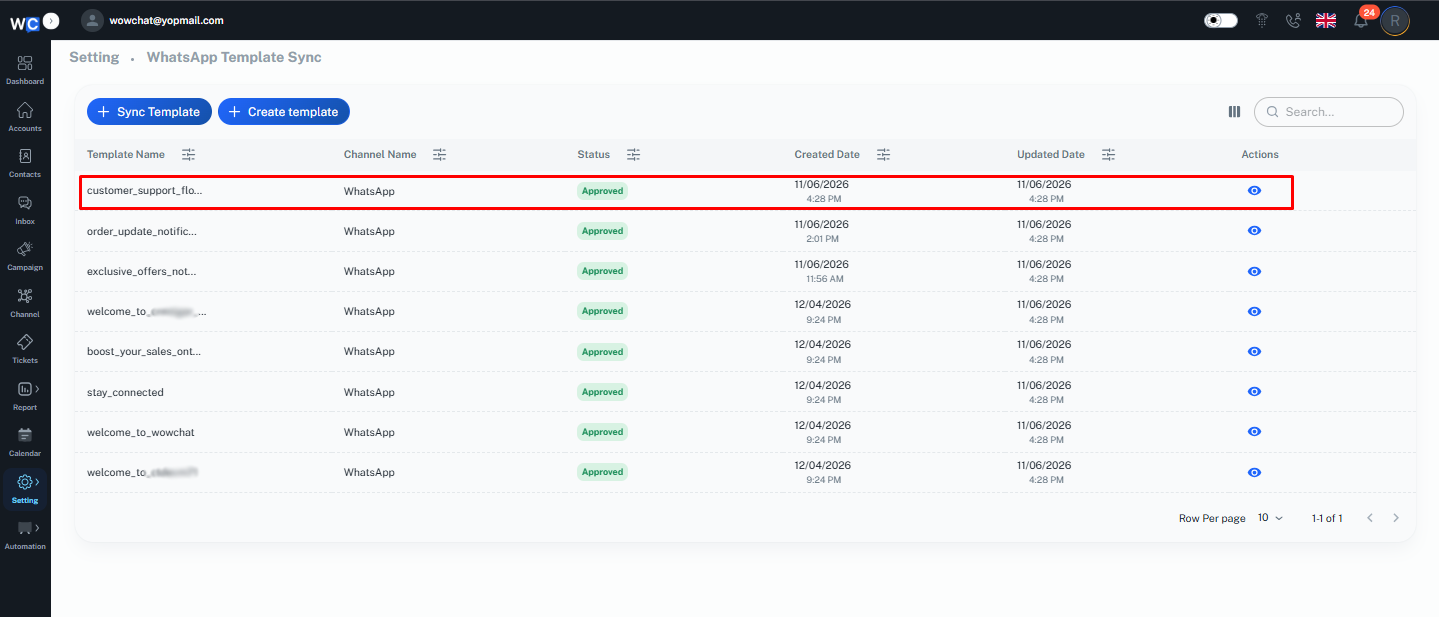Select Dashboard in the sidebar menu

point(25,69)
